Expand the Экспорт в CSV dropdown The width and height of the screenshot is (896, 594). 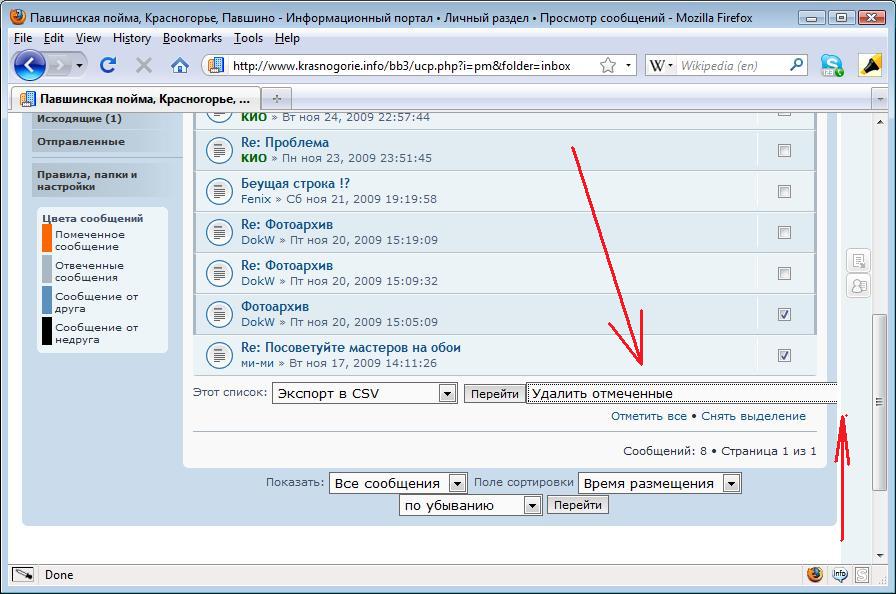(x=448, y=394)
